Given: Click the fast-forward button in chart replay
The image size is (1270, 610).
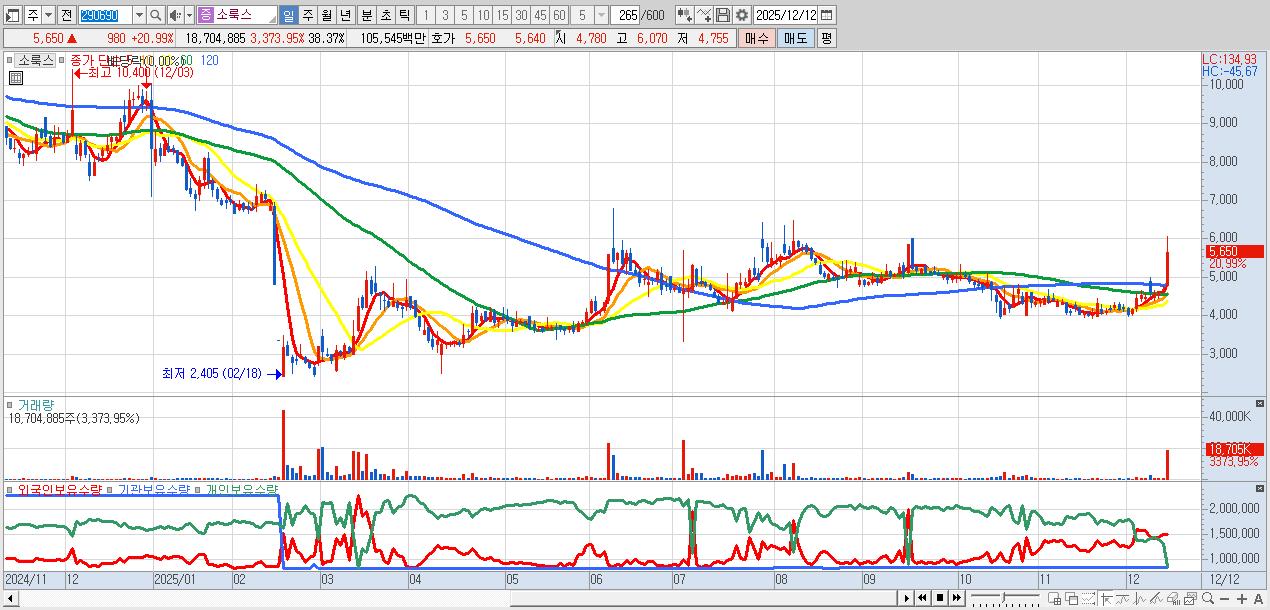Looking at the screenshot, I should (957, 598).
